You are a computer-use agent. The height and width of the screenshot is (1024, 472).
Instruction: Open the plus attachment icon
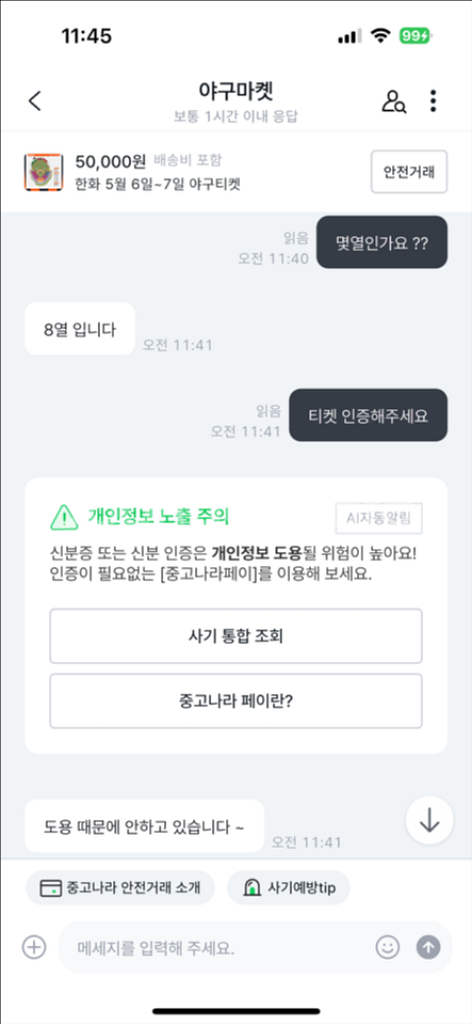coord(34,946)
